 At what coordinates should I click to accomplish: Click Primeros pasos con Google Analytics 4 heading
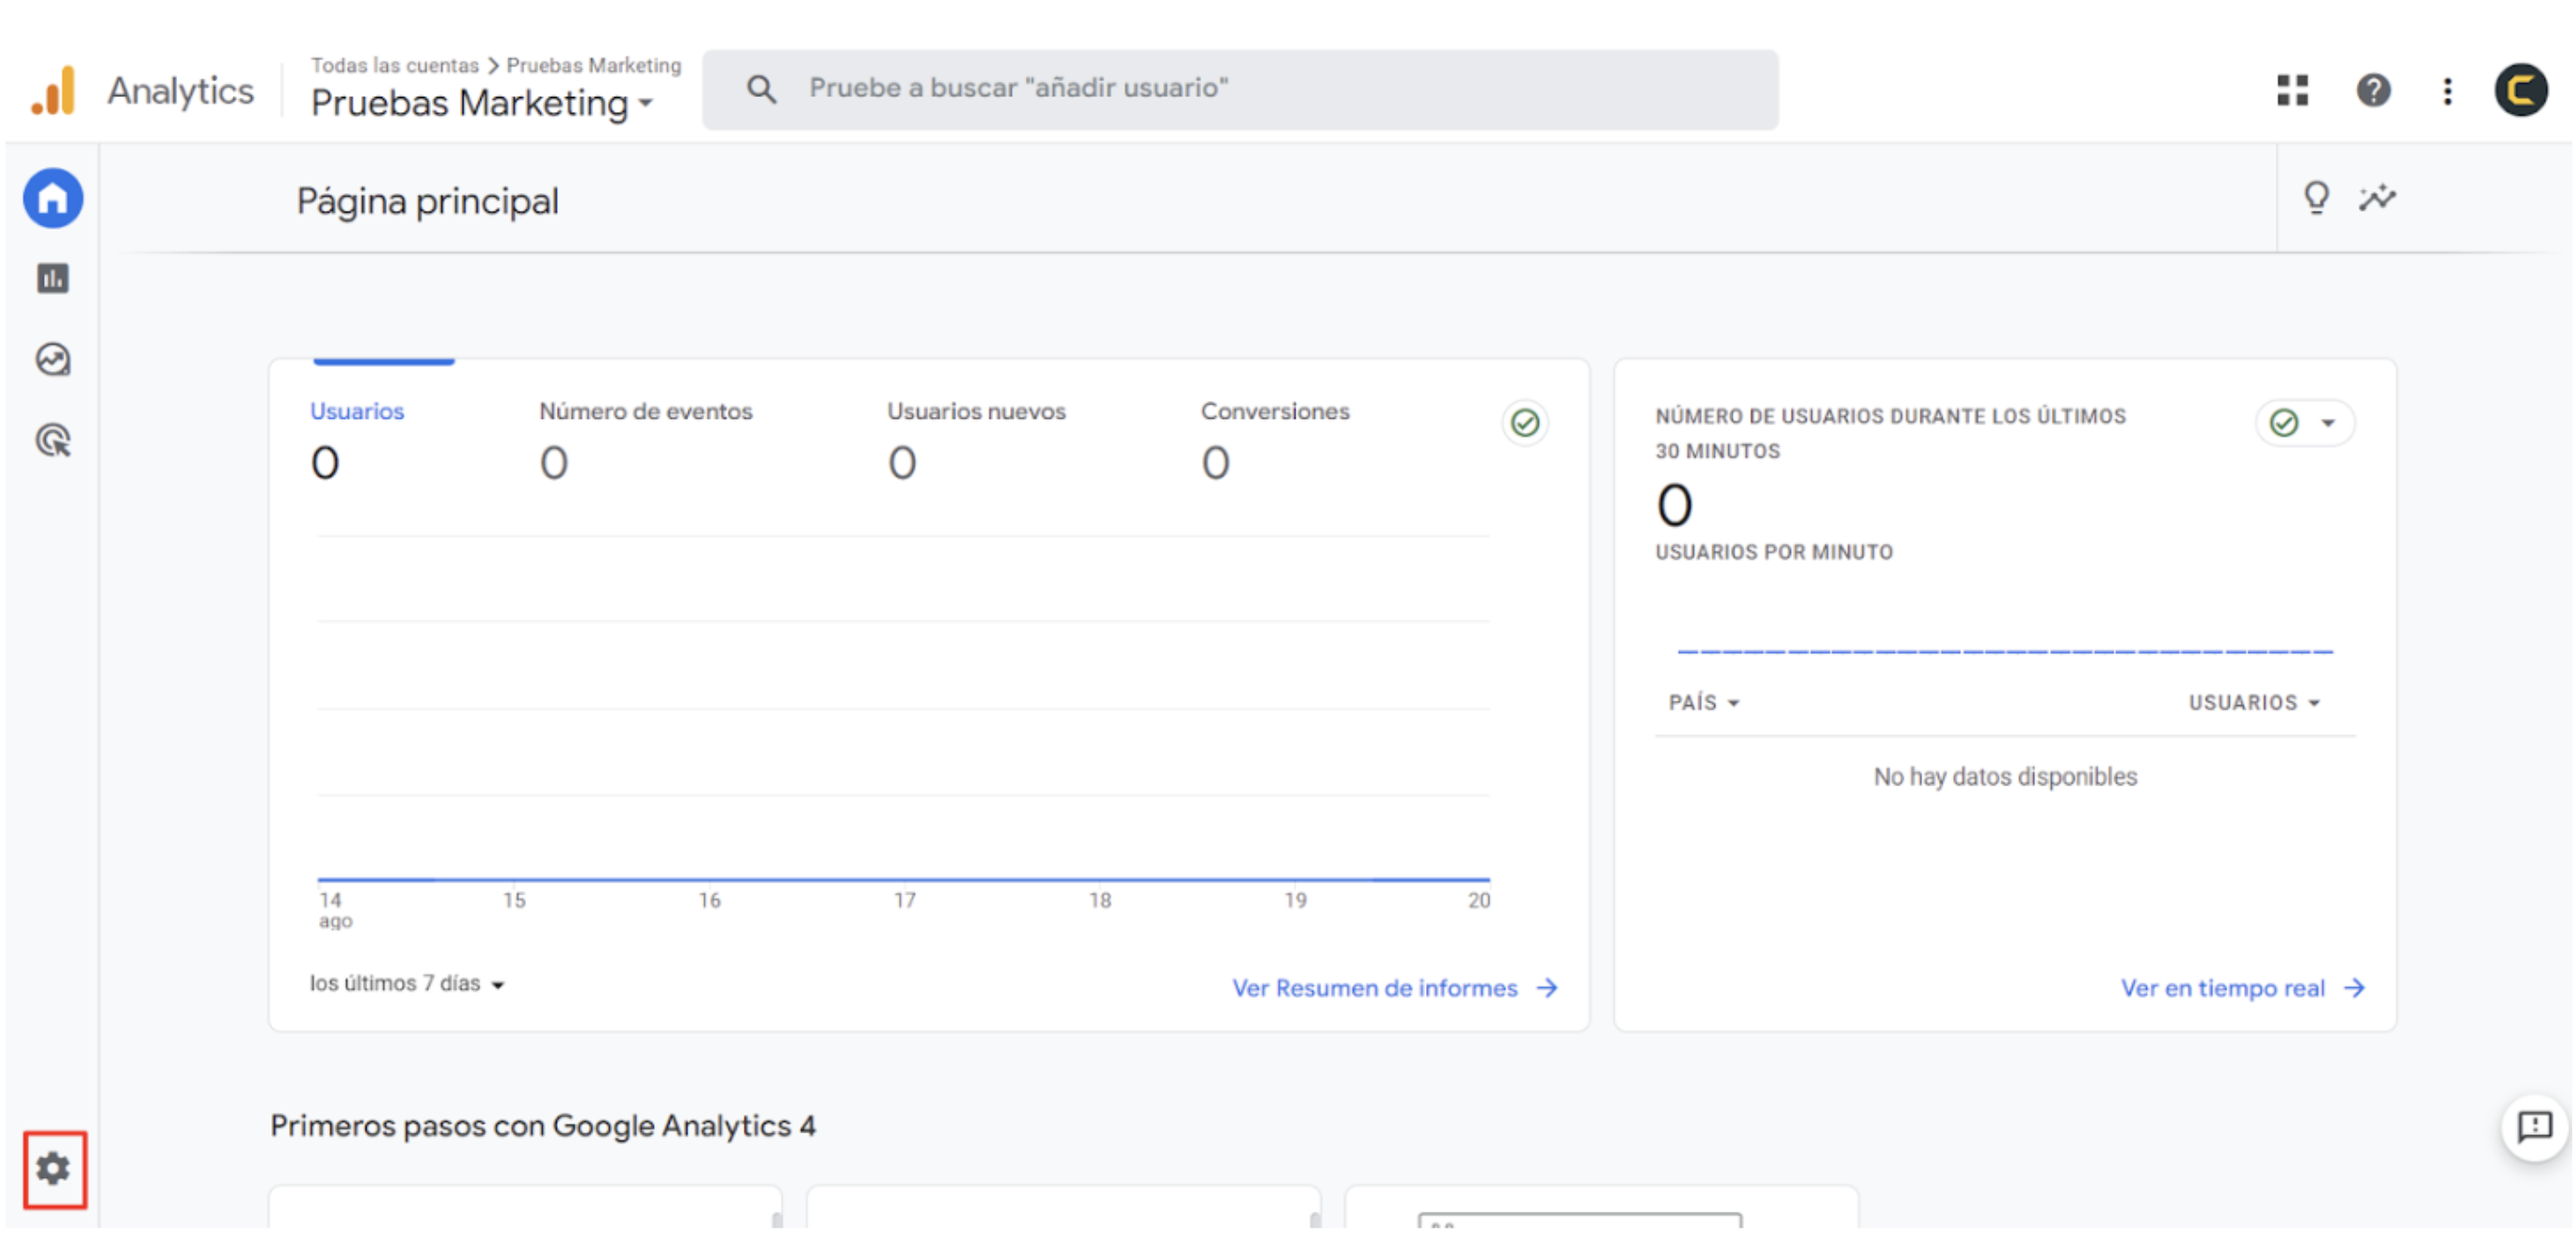click(x=543, y=1126)
